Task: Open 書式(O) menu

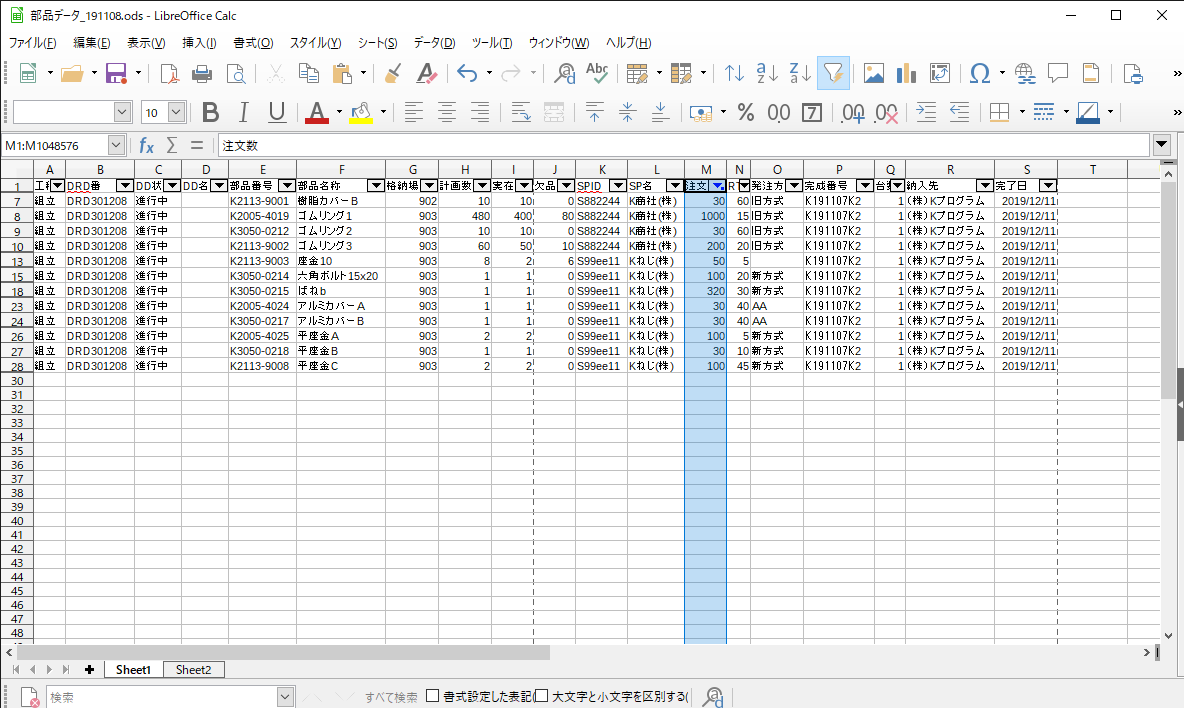Action: (253, 43)
